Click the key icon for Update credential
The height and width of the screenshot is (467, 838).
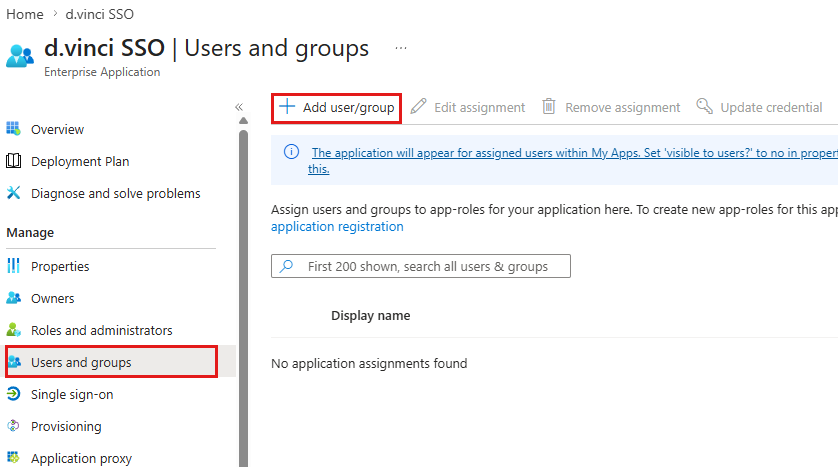(704, 106)
